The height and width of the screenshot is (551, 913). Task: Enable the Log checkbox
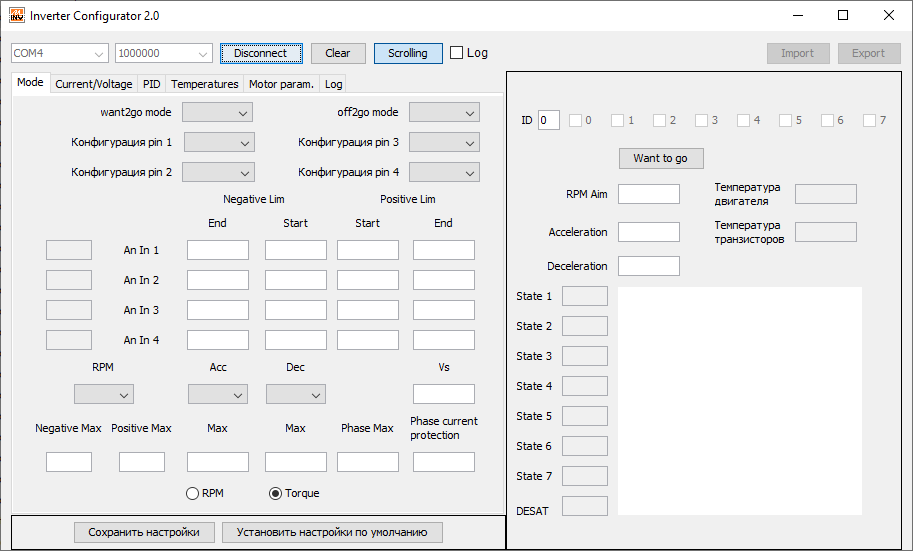457,53
